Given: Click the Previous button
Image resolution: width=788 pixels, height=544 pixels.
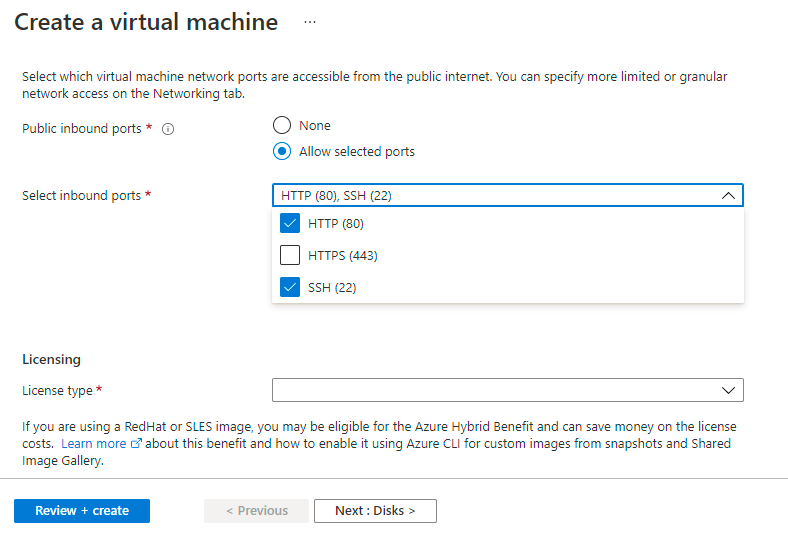Looking at the screenshot, I should pyautogui.click(x=257, y=511).
